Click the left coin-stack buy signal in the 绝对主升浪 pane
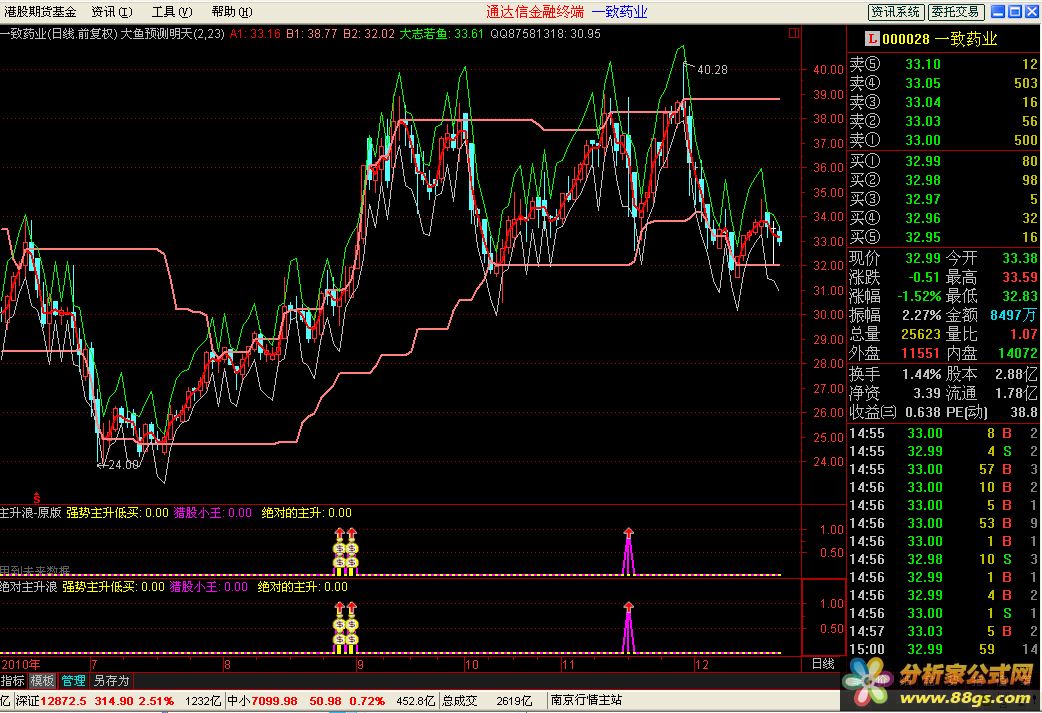 tap(340, 627)
